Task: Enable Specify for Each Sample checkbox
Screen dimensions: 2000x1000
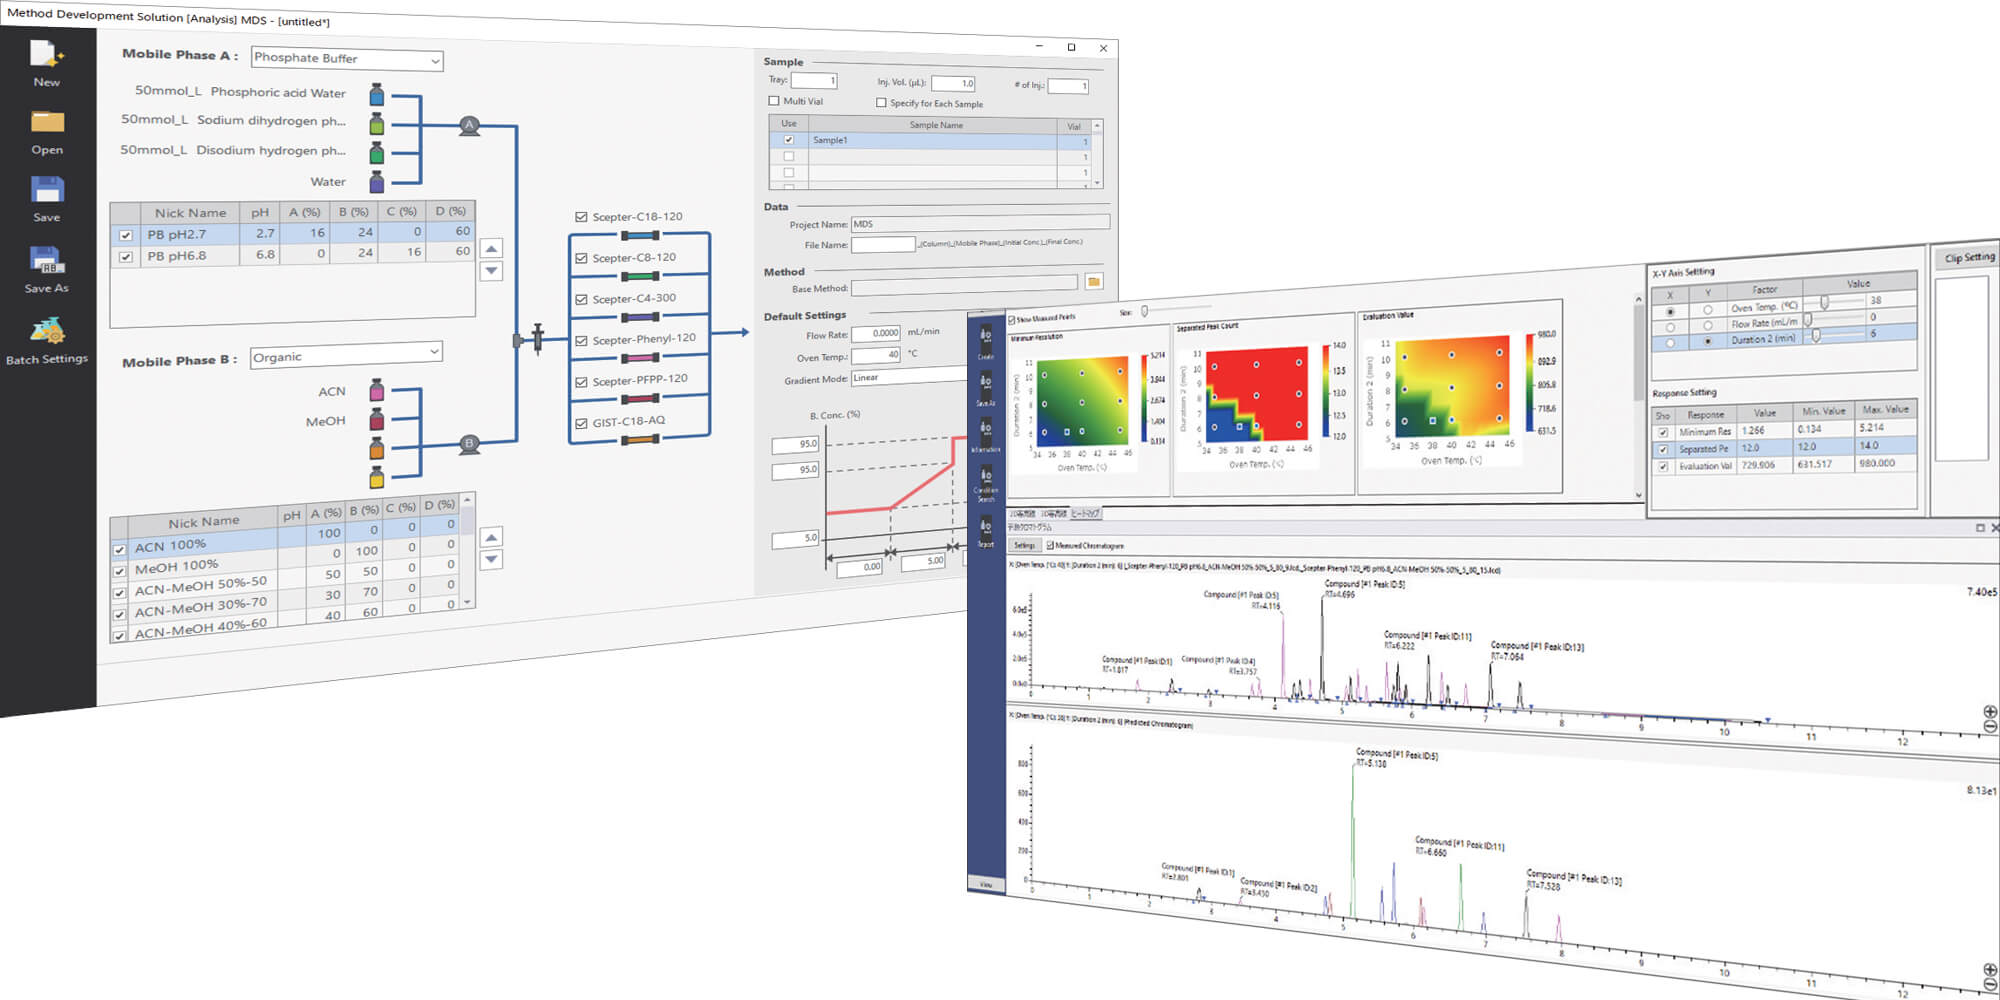Action: point(881,102)
